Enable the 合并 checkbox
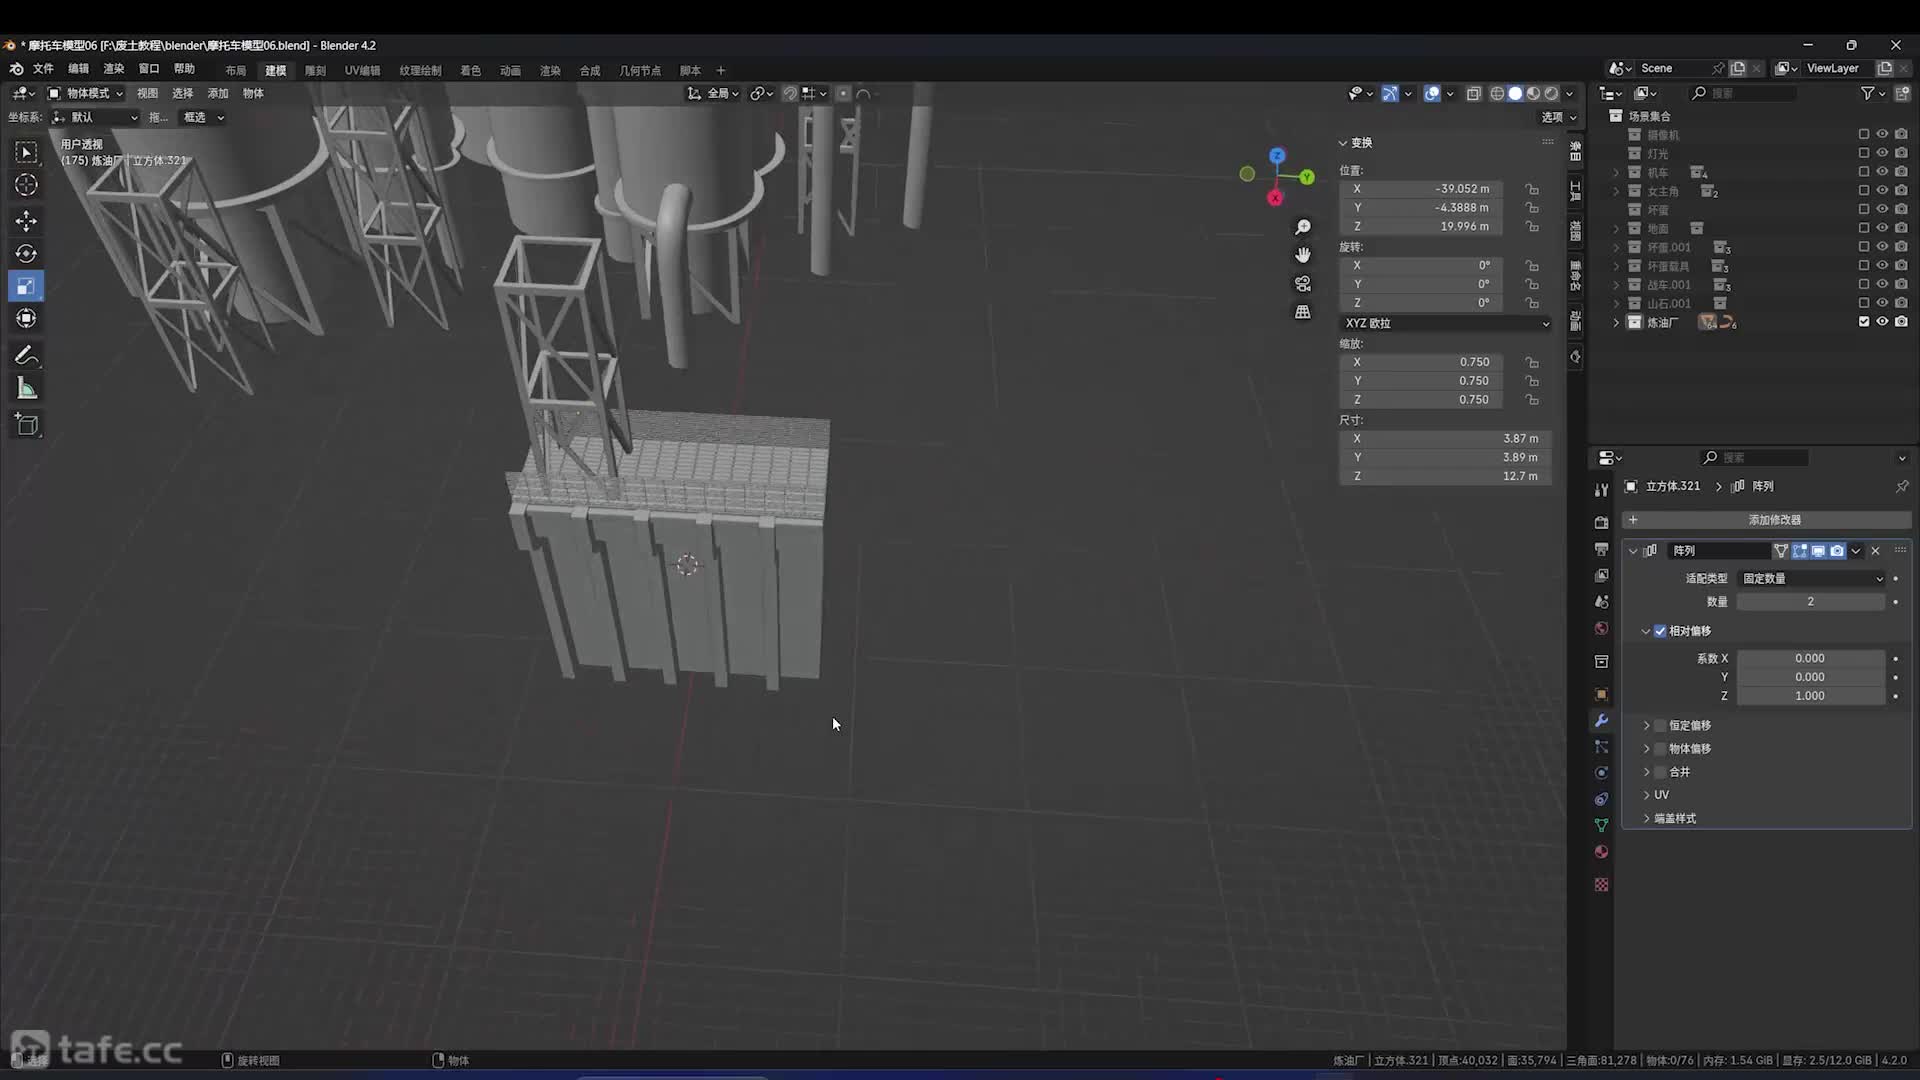 click(1660, 772)
